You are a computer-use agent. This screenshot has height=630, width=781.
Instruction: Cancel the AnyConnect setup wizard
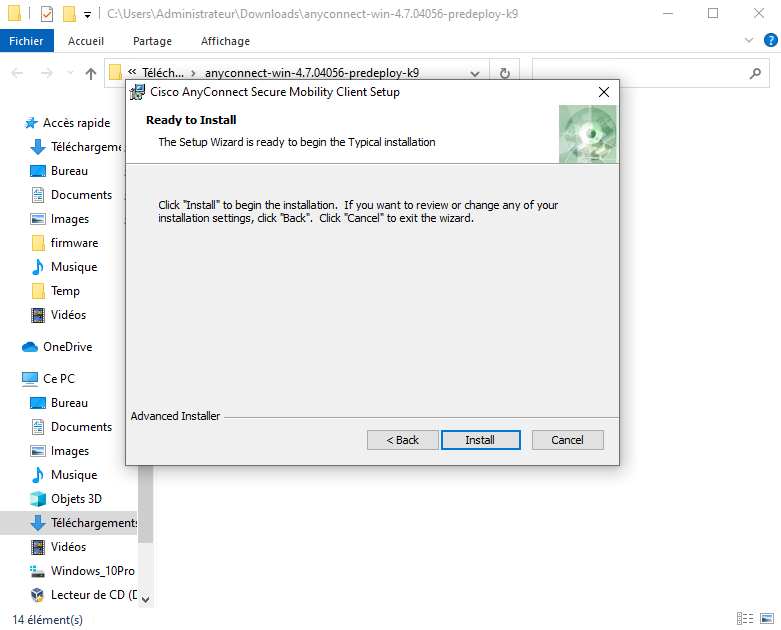(x=567, y=440)
